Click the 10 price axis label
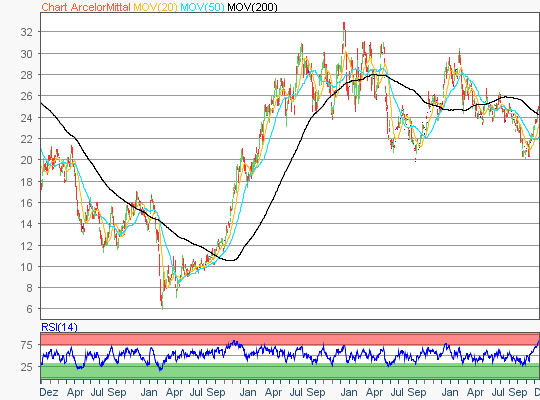This screenshot has height=400, width=540. click(x=27, y=267)
